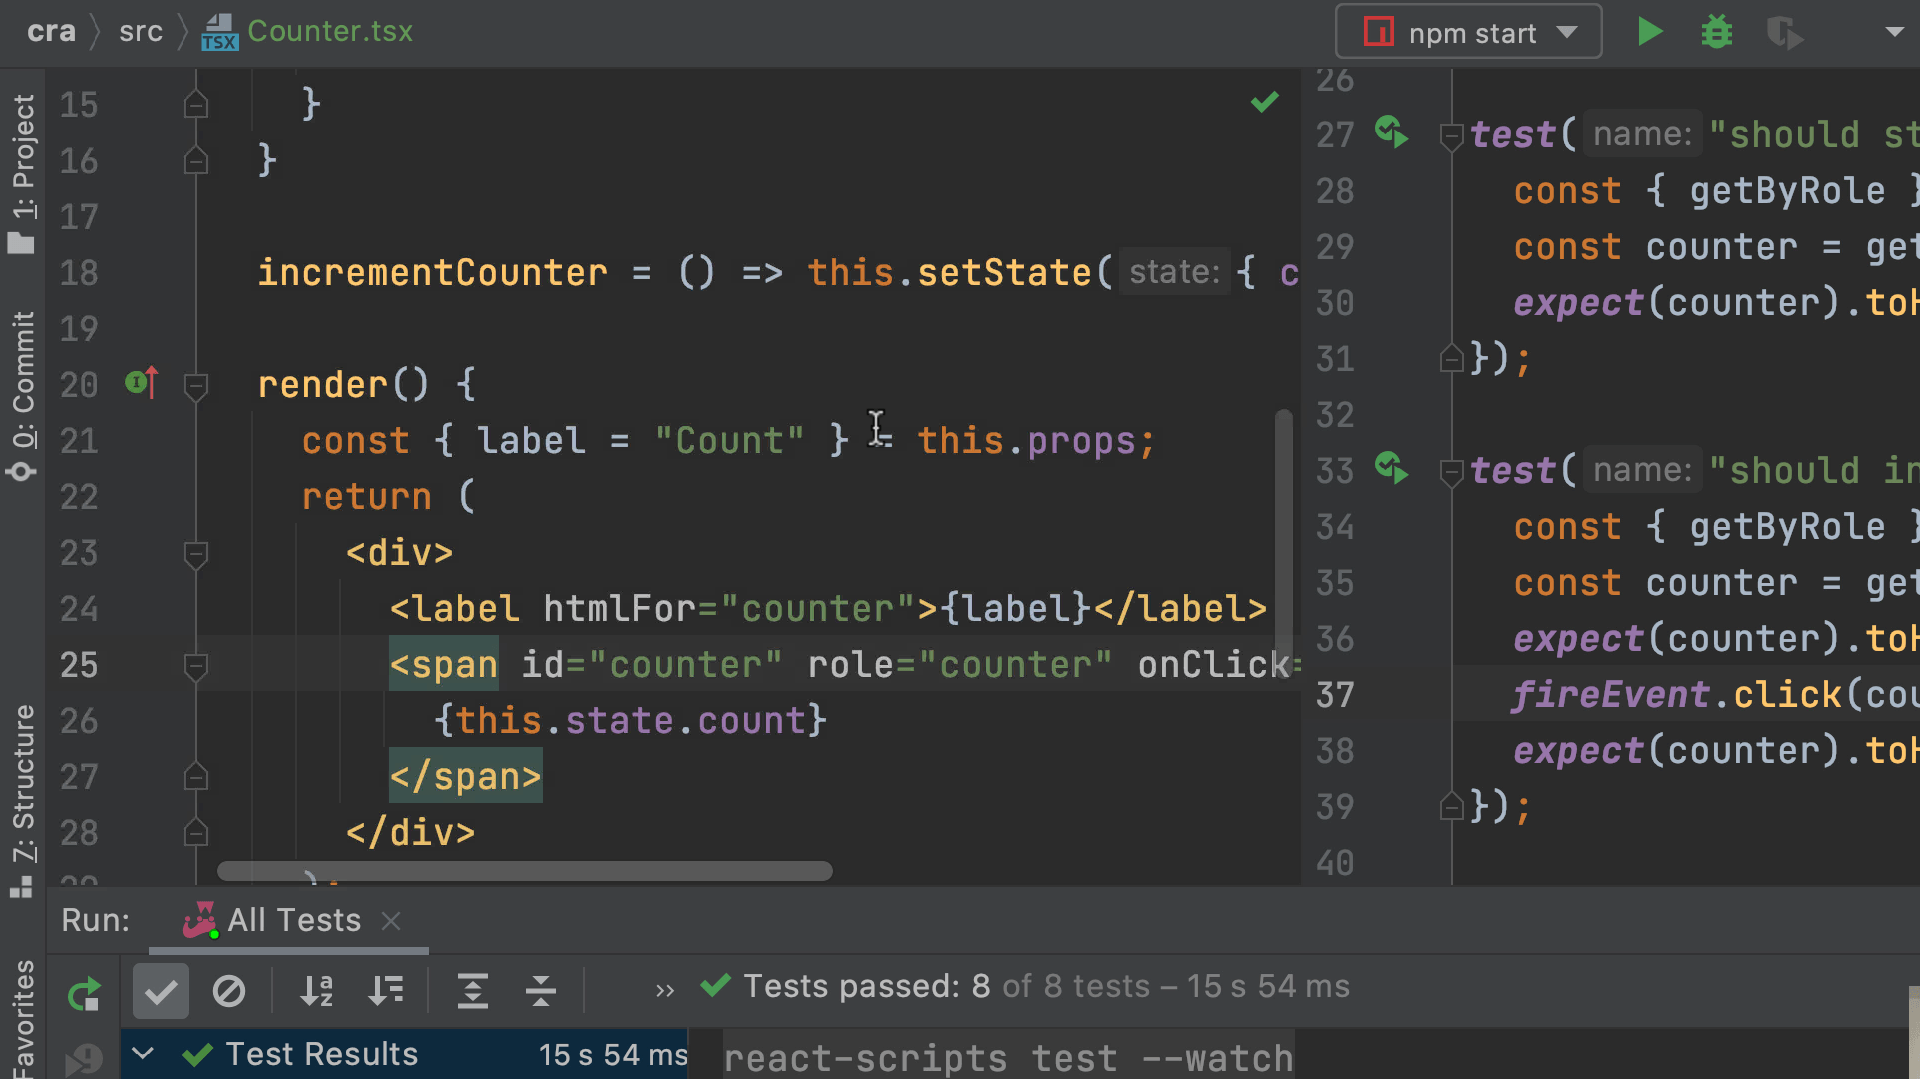Collapse the Test Results tree node
1920x1079 pixels.
143,1053
